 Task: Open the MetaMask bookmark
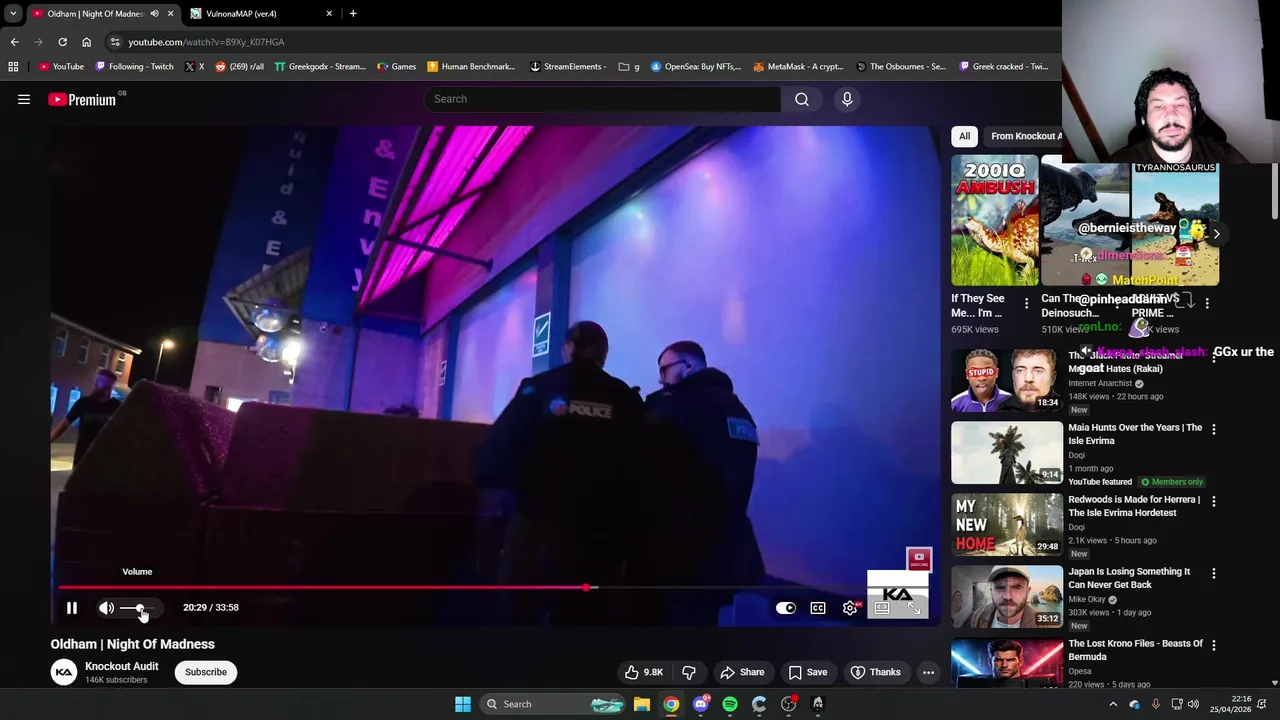pyautogui.click(x=798, y=67)
